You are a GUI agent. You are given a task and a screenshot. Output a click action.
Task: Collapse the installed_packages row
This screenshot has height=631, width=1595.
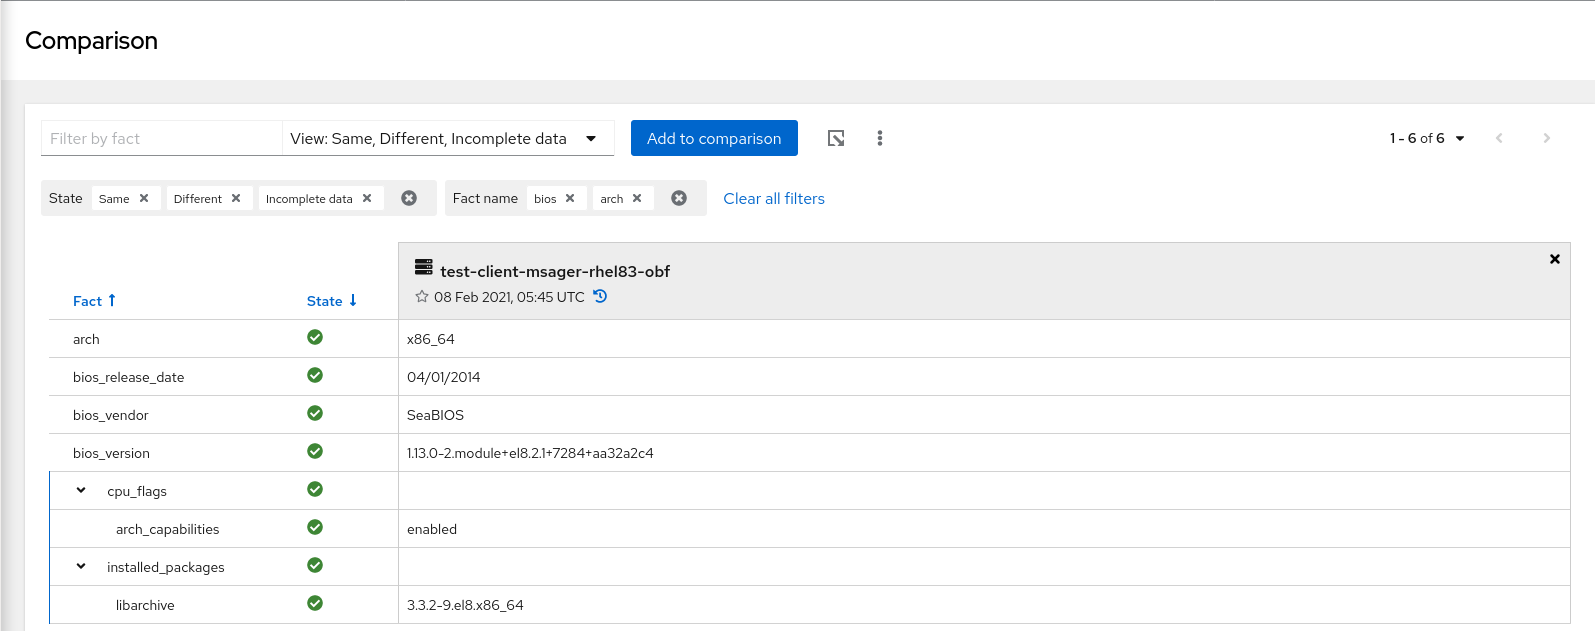point(81,567)
